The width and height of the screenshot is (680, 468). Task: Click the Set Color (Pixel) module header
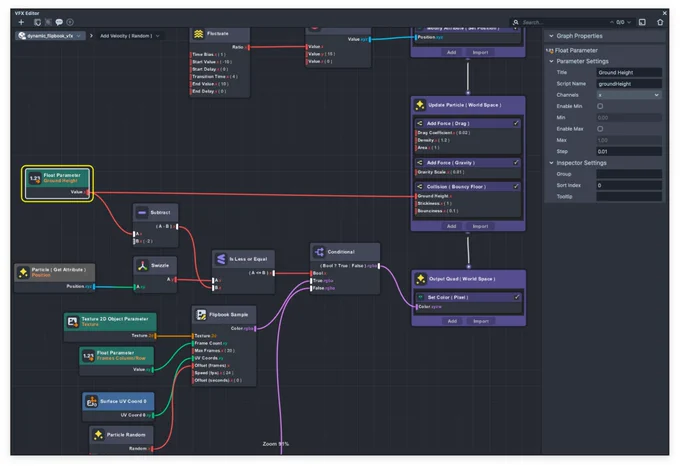[468, 297]
